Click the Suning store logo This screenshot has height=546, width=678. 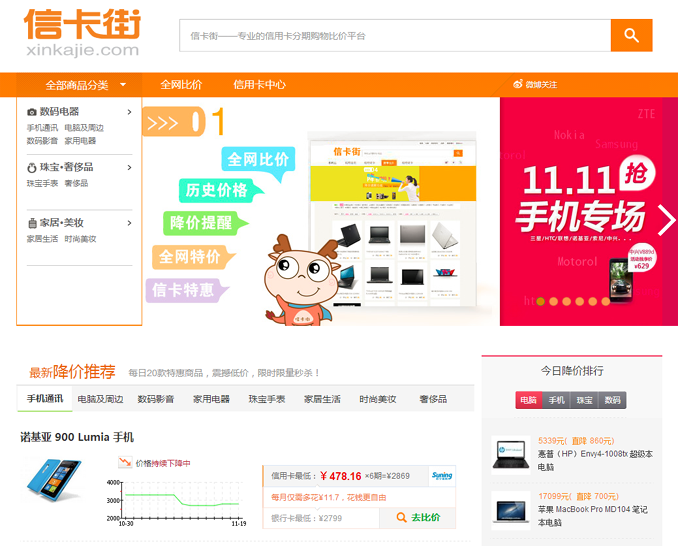click(x=442, y=476)
